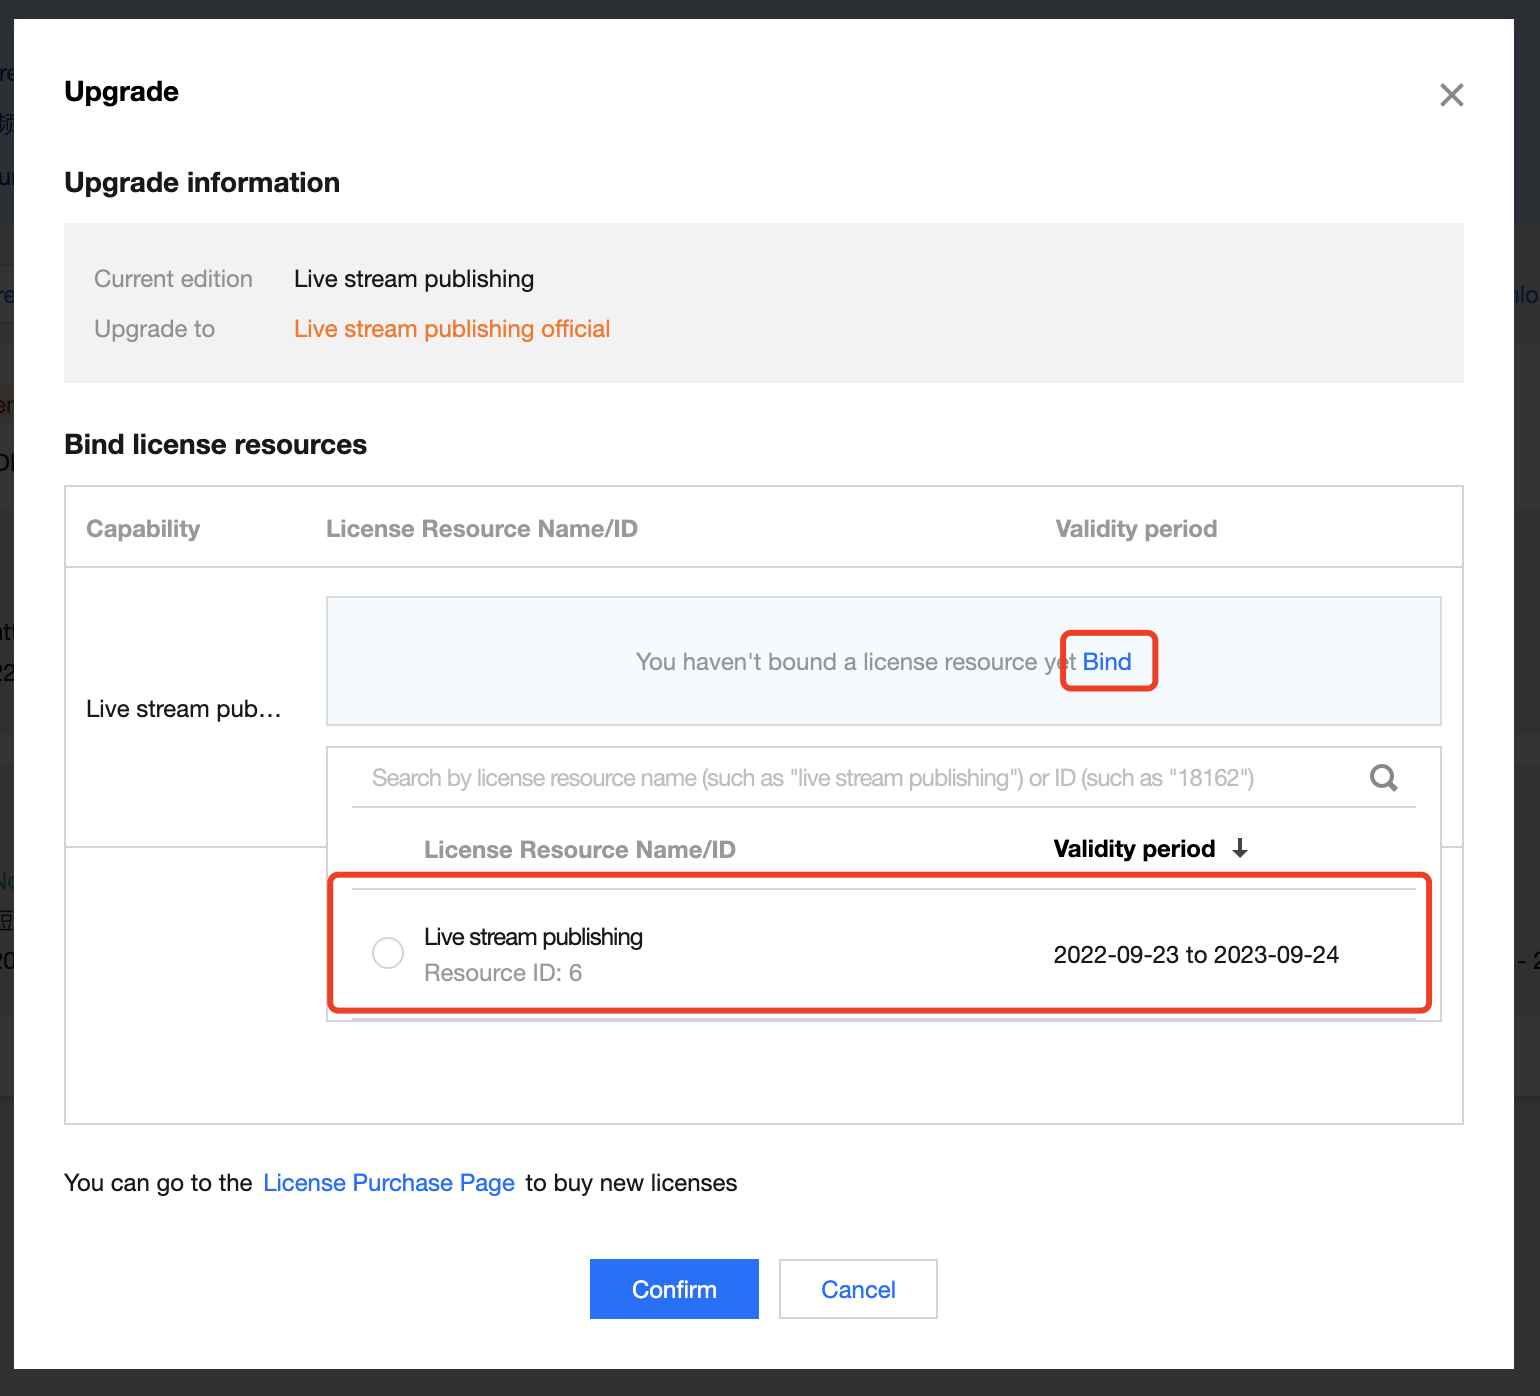Screen dimensions: 1540x1396
Task: Click the Current edition Live stream publishing value
Action: pyautogui.click(x=414, y=279)
